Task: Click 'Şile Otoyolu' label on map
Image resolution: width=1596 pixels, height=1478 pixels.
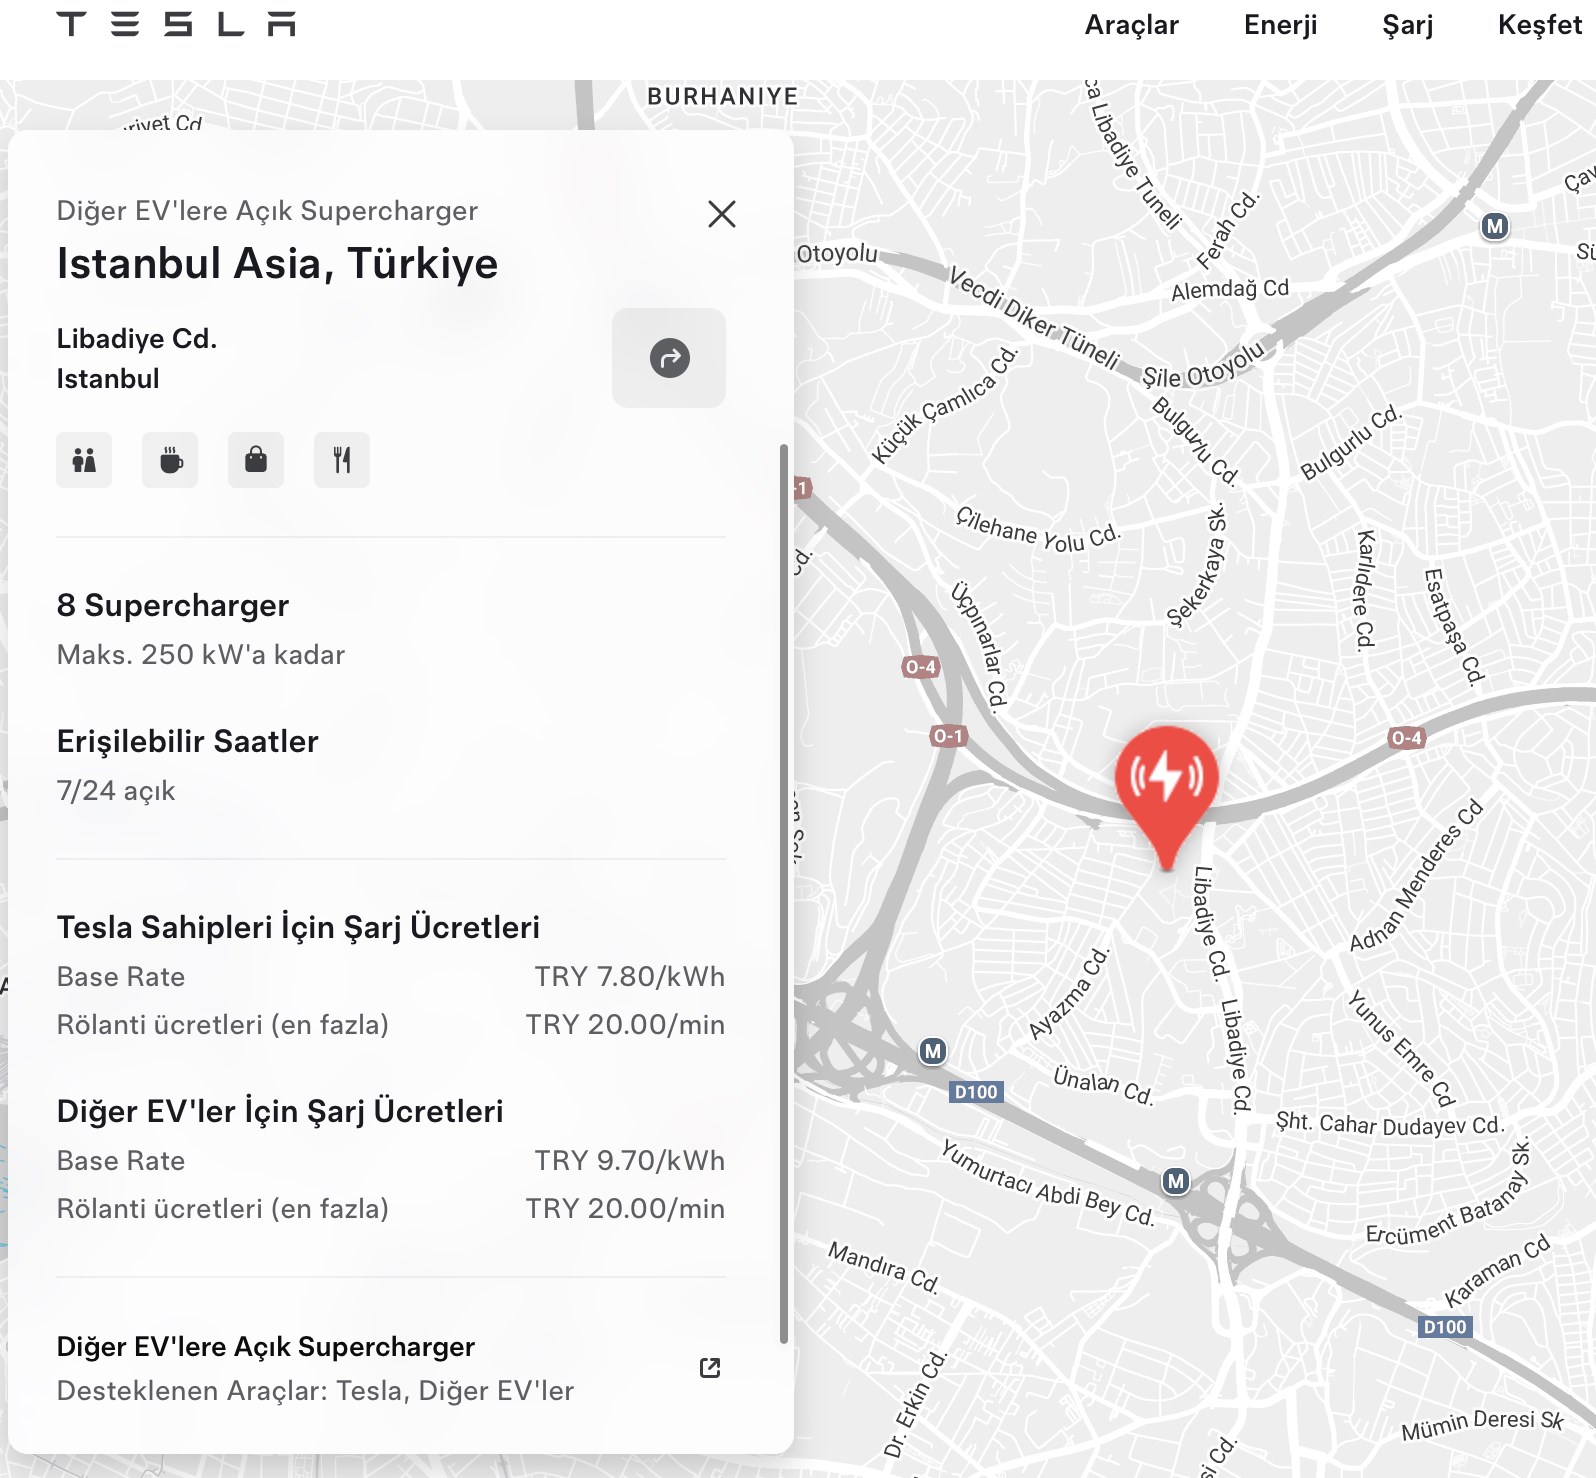Action: [x=1205, y=367]
